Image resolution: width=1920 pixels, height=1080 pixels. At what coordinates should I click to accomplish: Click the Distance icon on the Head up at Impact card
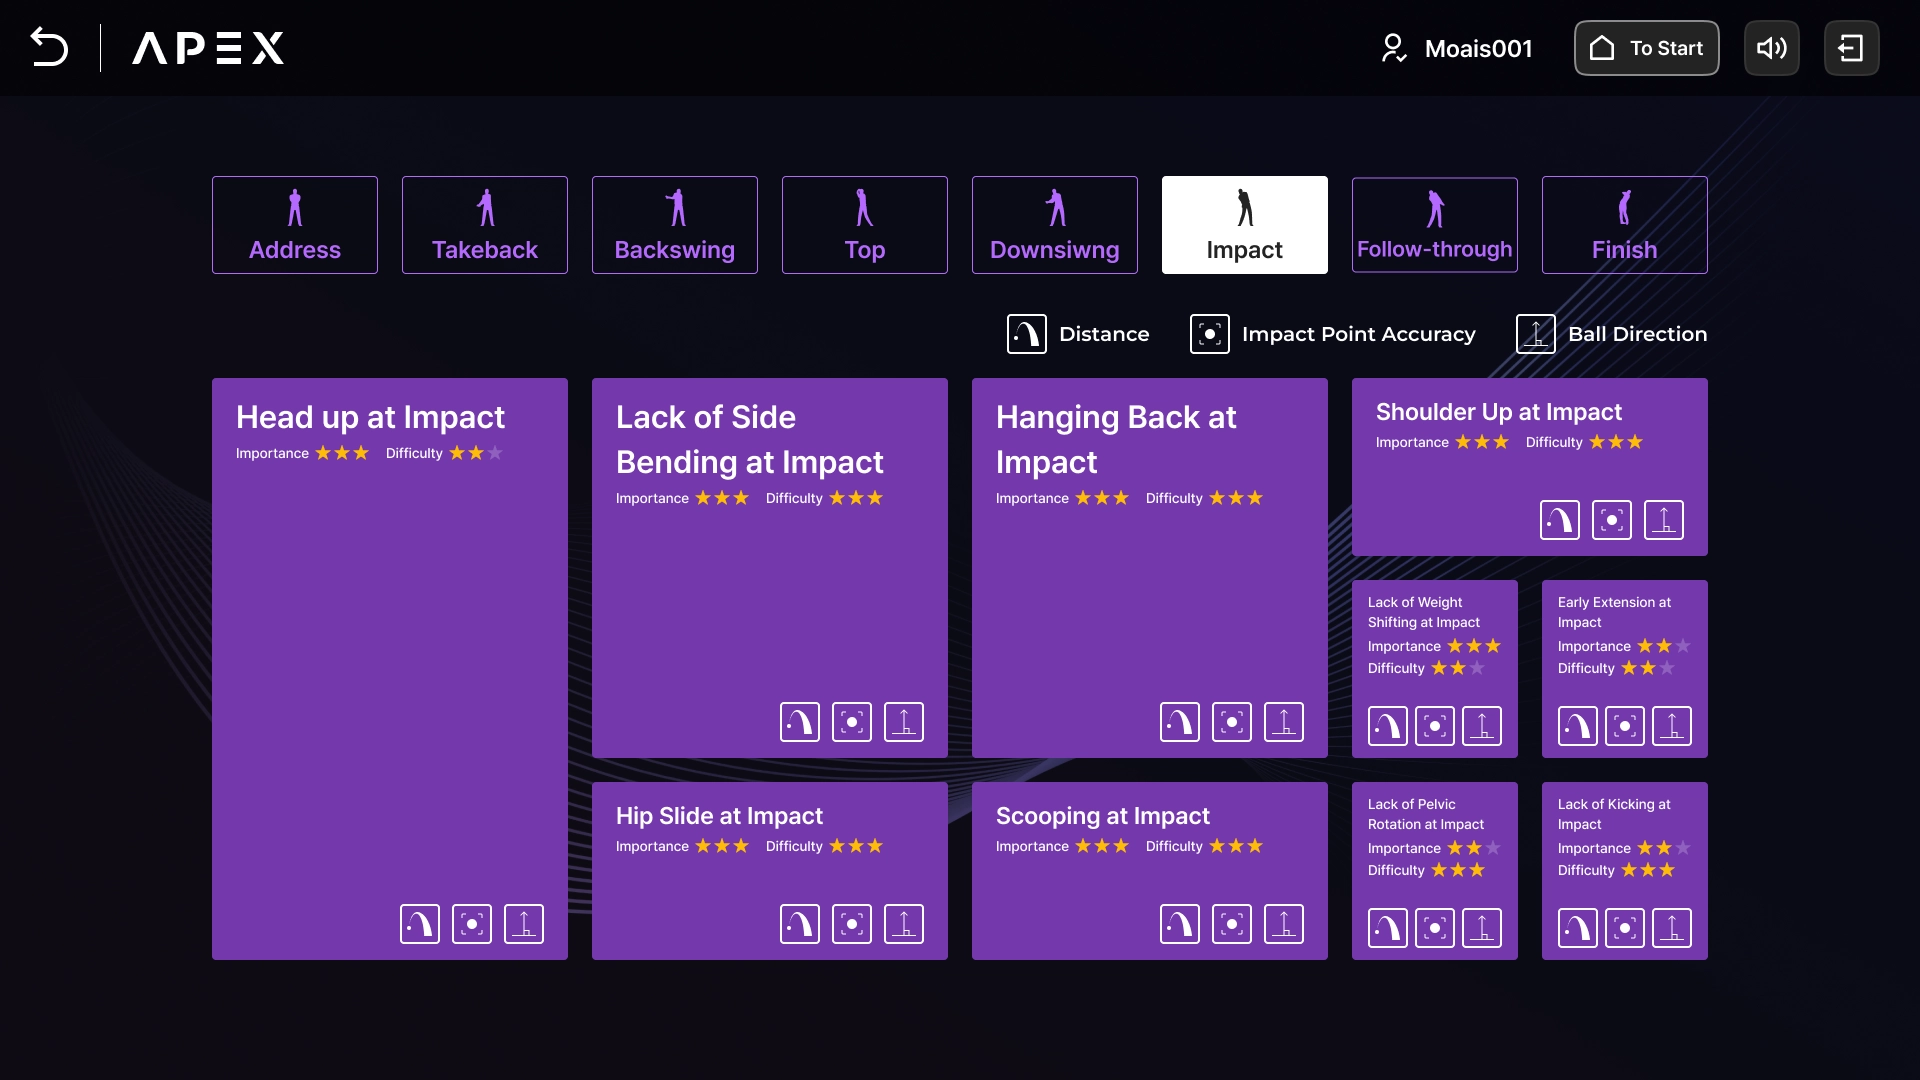420,924
